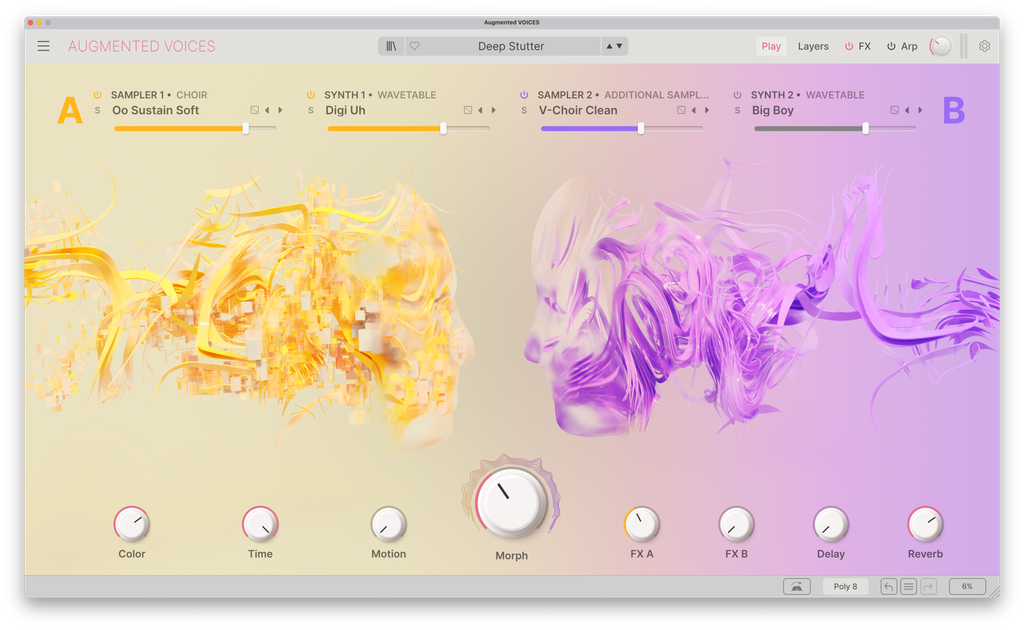Click the FX A knob
This screenshot has width=1024, height=630.
pyautogui.click(x=642, y=524)
